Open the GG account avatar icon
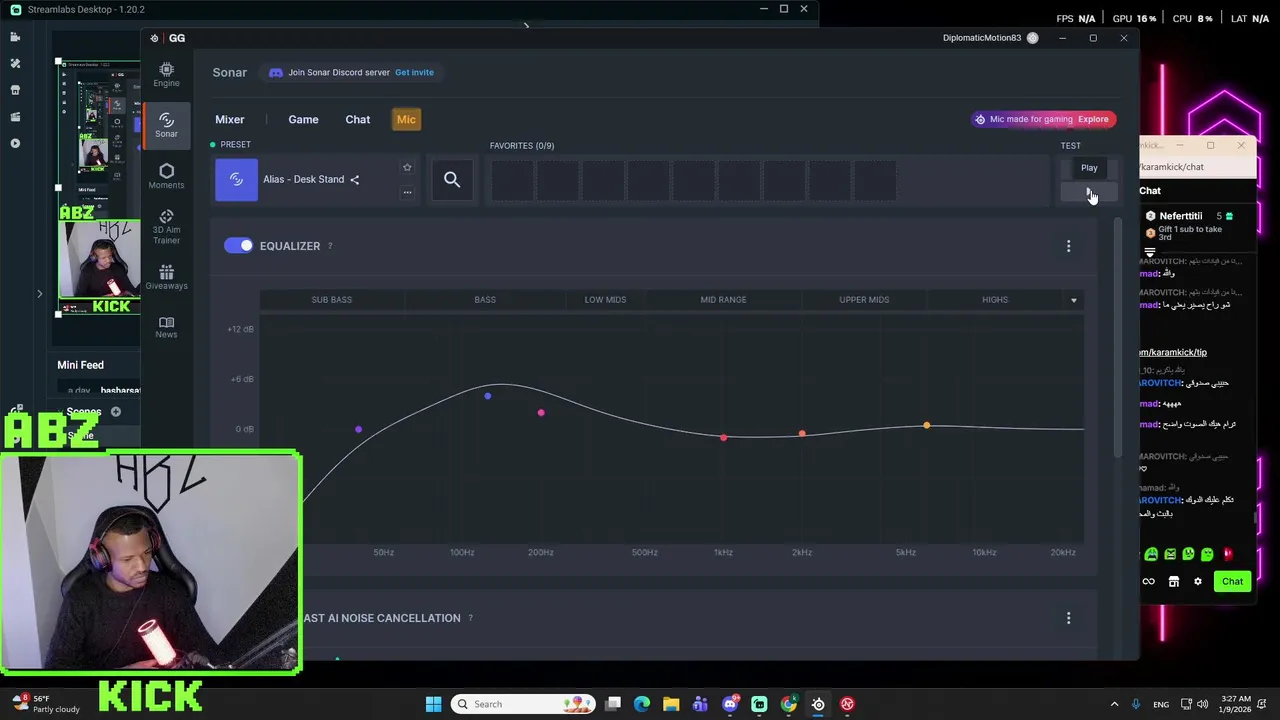Viewport: 1280px width, 720px height. pos(1032,38)
